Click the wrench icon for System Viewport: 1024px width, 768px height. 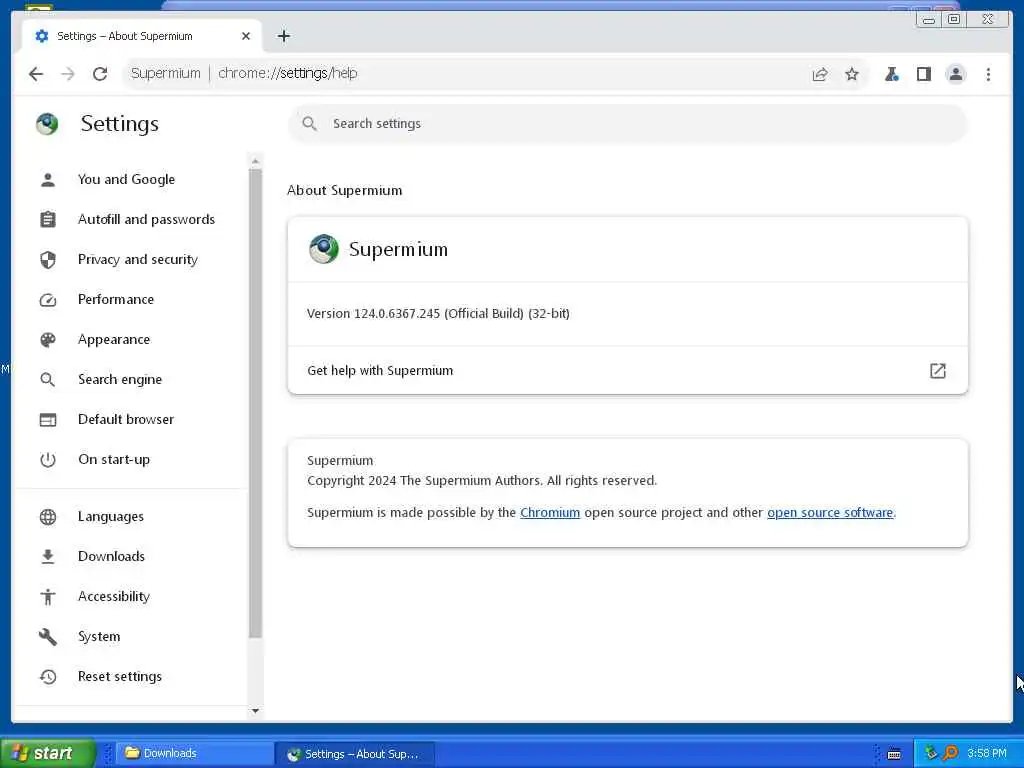48,637
